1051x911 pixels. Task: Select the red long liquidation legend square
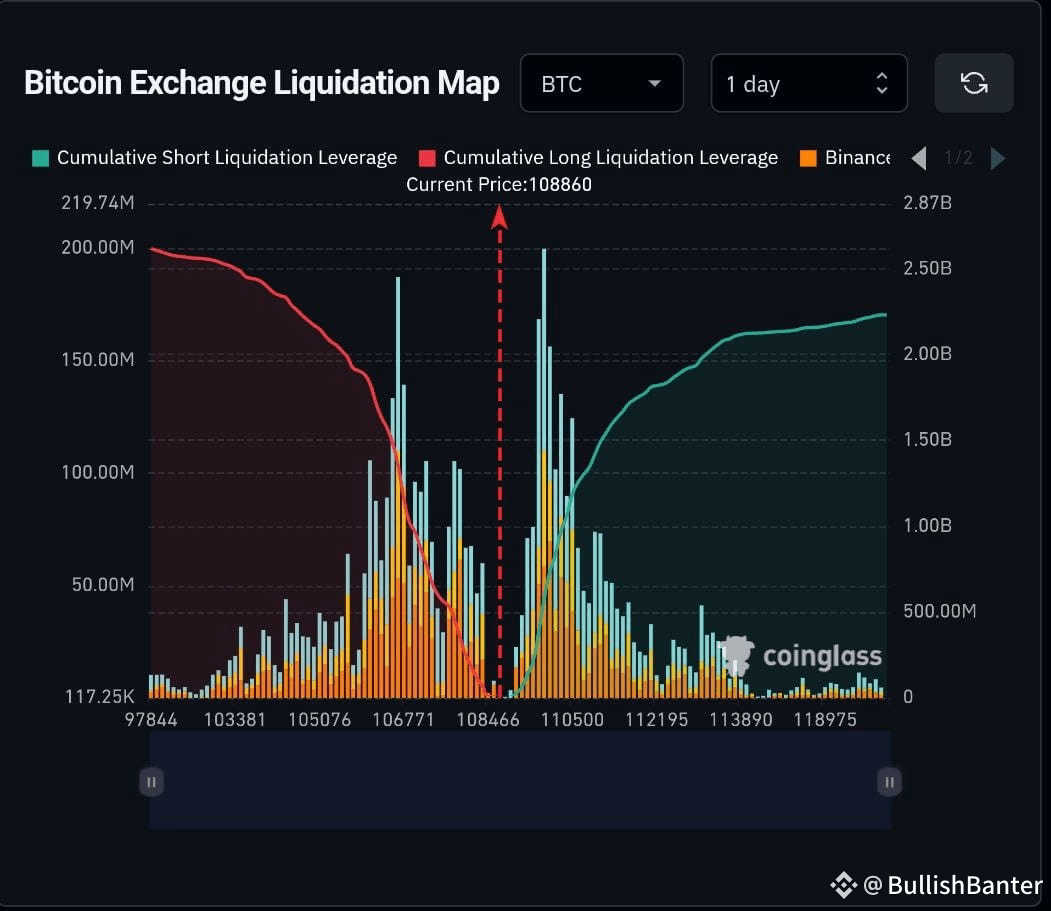429,157
